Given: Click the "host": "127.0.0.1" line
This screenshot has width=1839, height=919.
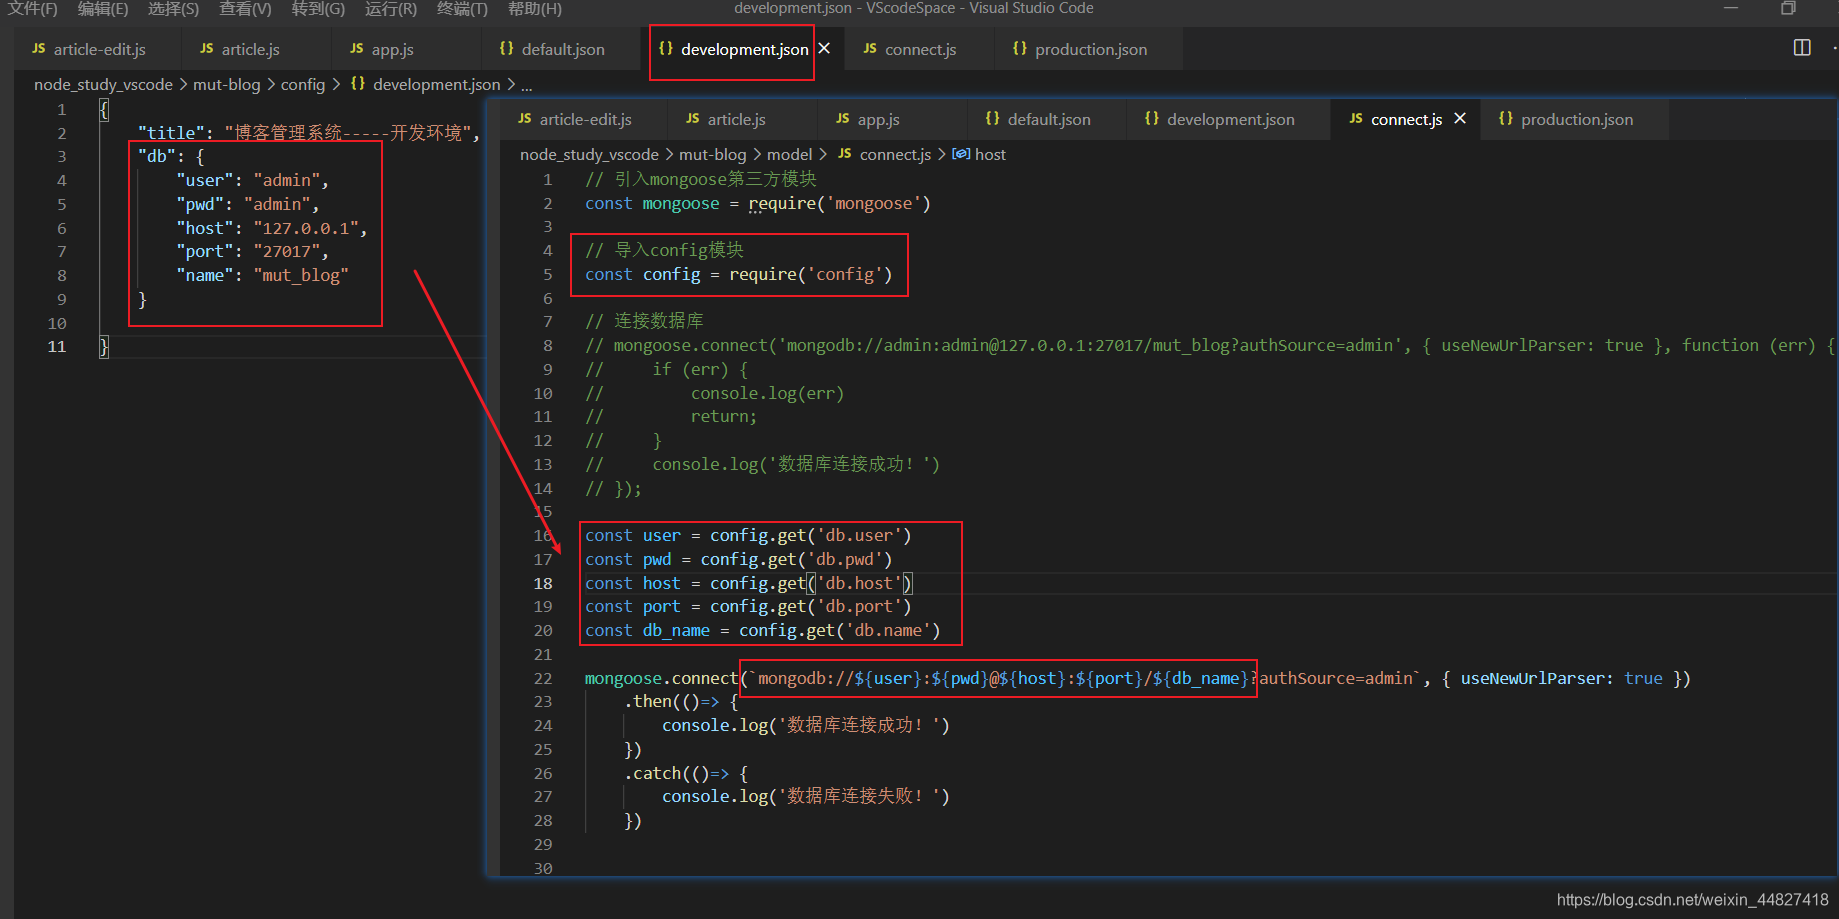Looking at the screenshot, I should click(272, 228).
